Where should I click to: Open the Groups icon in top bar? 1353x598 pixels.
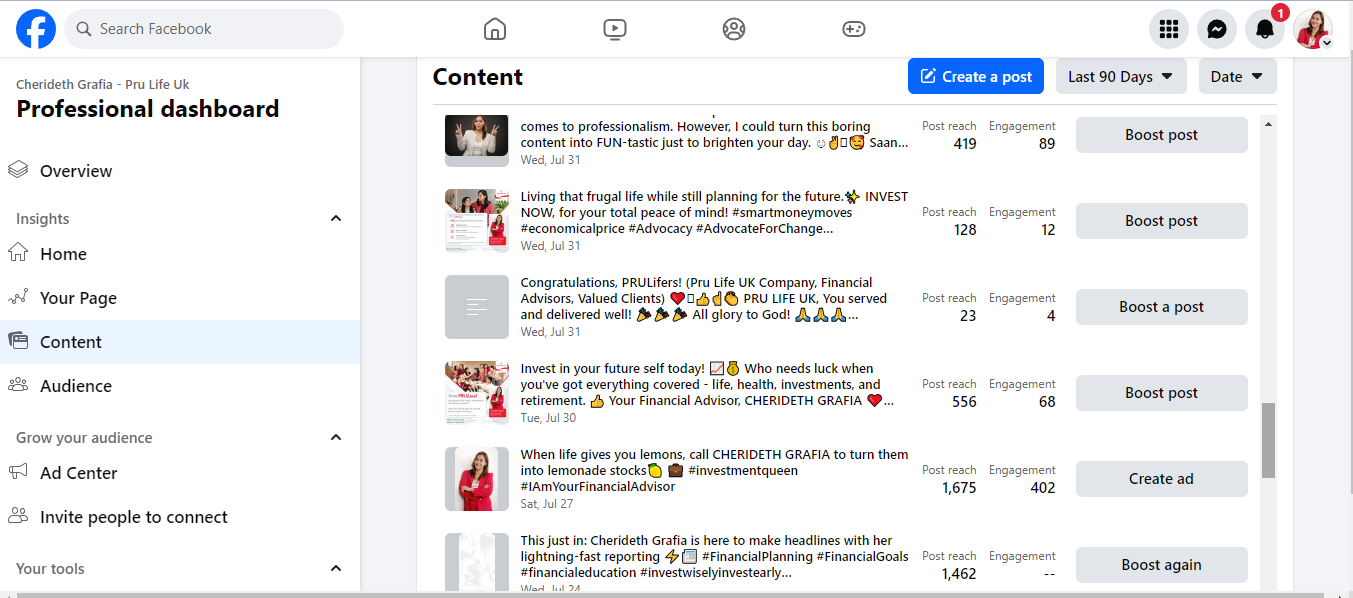coord(734,29)
